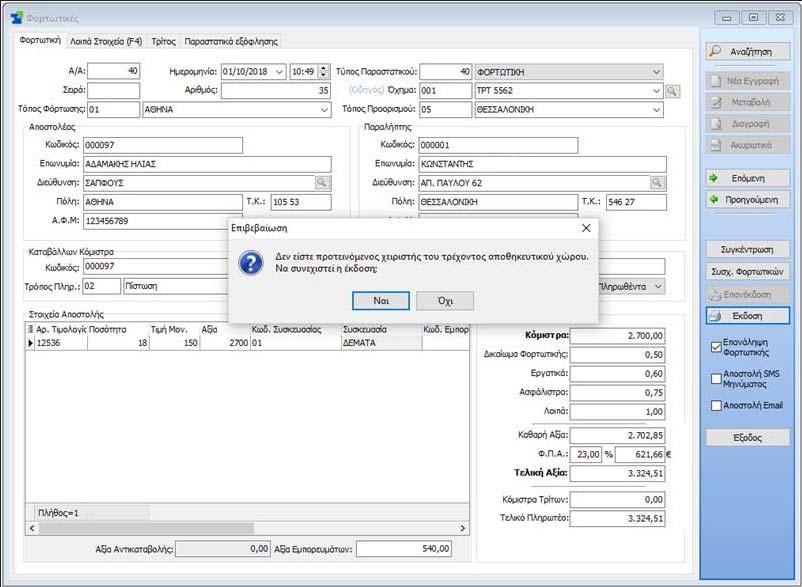The width and height of the screenshot is (802, 587).
Task: Click the Νέα Εγγραφή button
Action: tap(748, 81)
